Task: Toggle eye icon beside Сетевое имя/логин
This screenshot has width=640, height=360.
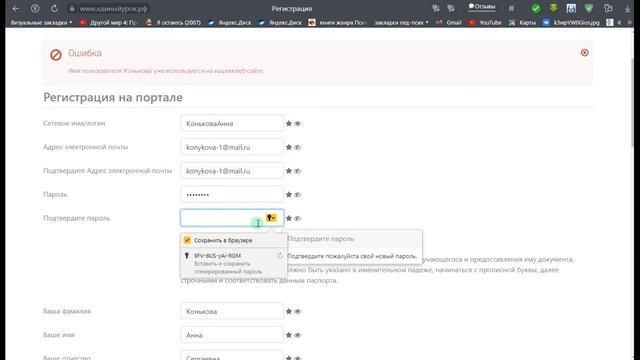Action: point(298,123)
